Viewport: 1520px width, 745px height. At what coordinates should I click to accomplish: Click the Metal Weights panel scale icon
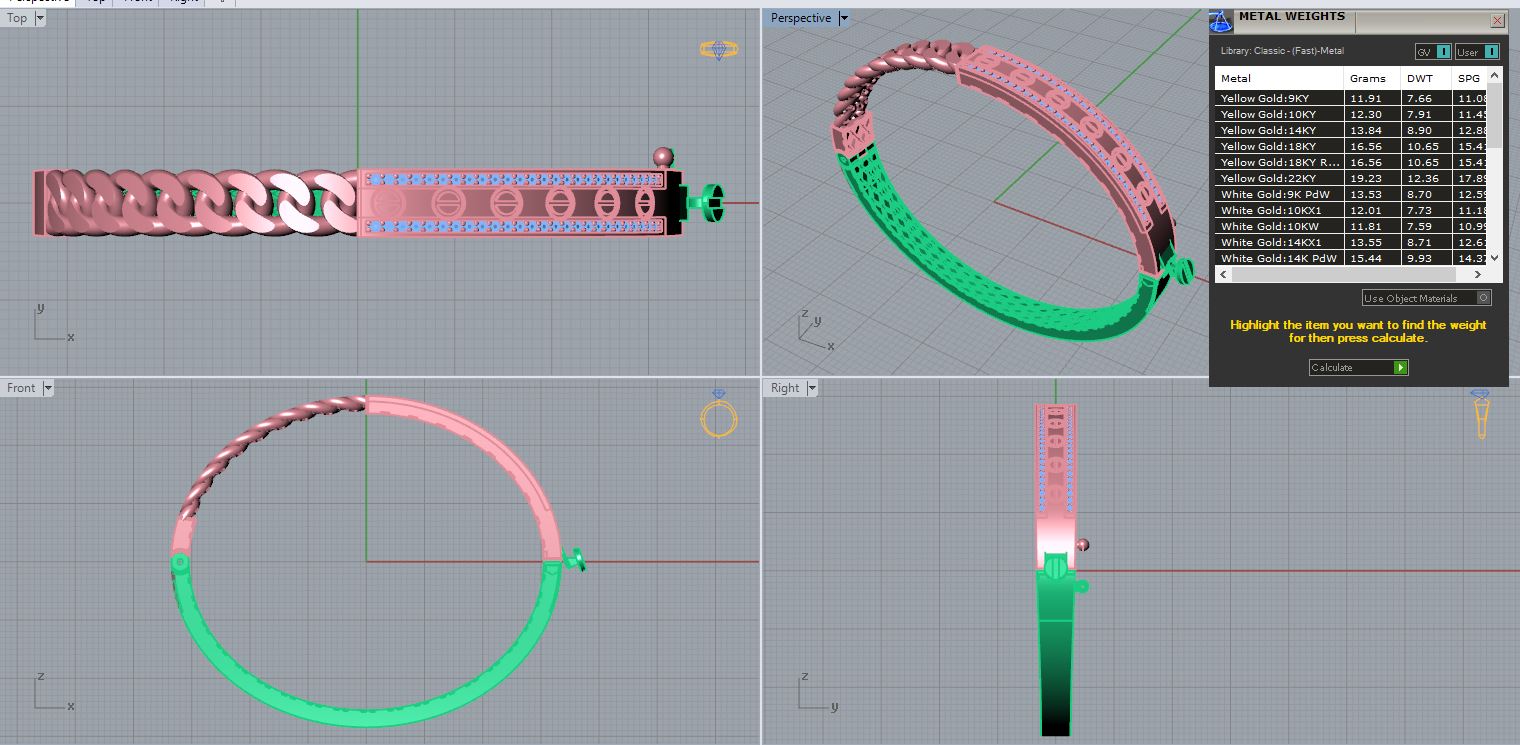click(x=1220, y=22)
